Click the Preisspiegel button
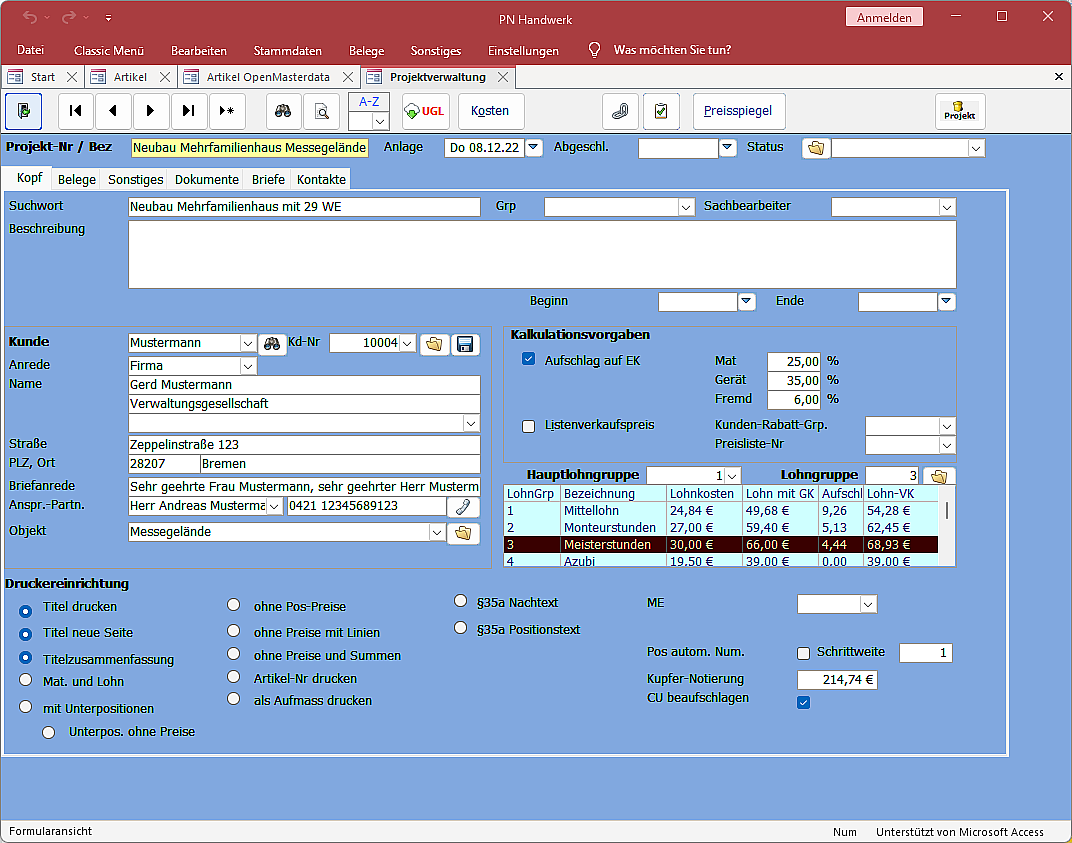This screenshot has height=843, width=1072. pyautogui.click(x=739, y=111)
